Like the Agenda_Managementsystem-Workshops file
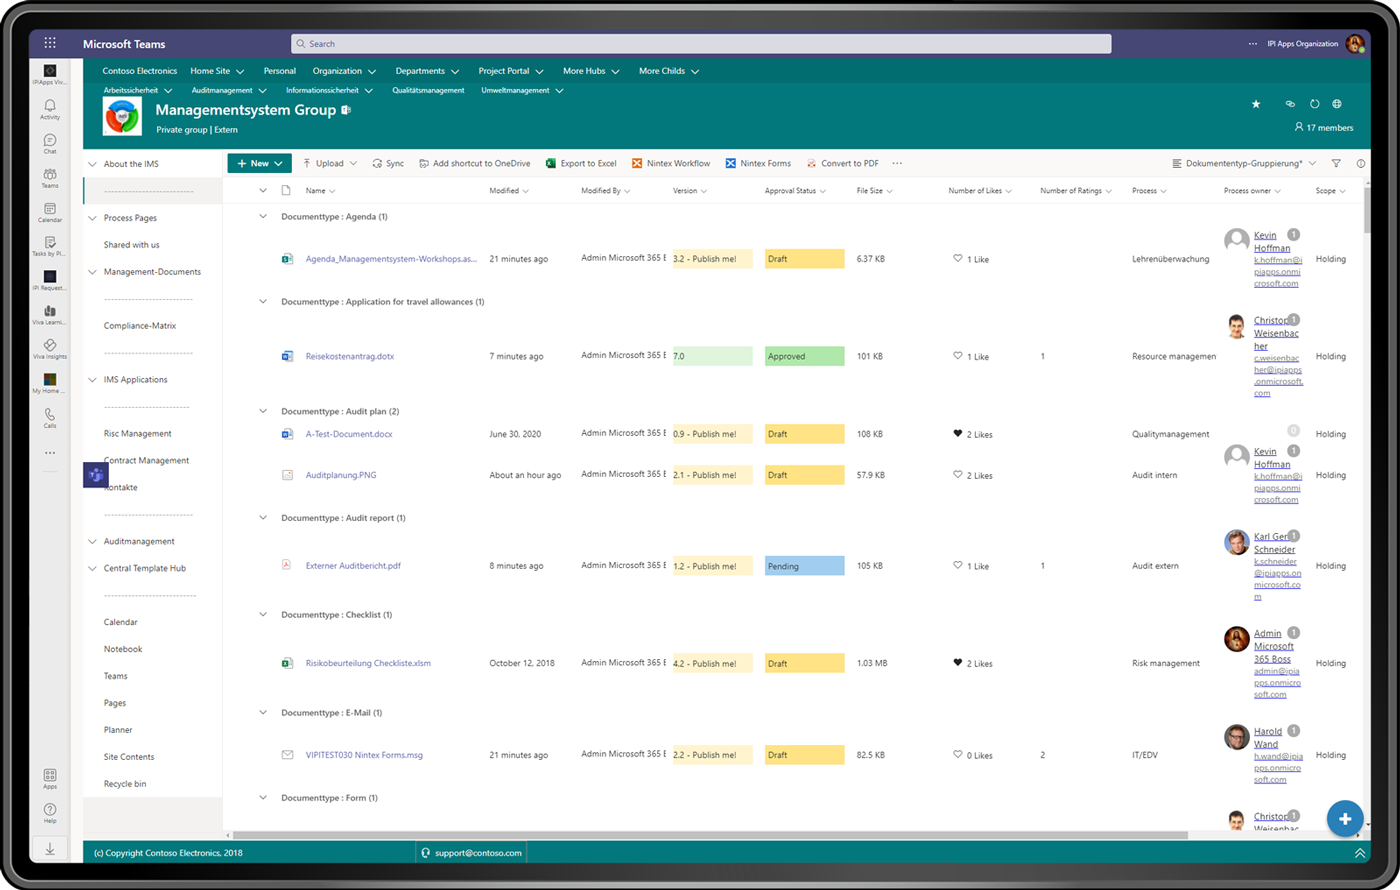 tap(958, 259)
